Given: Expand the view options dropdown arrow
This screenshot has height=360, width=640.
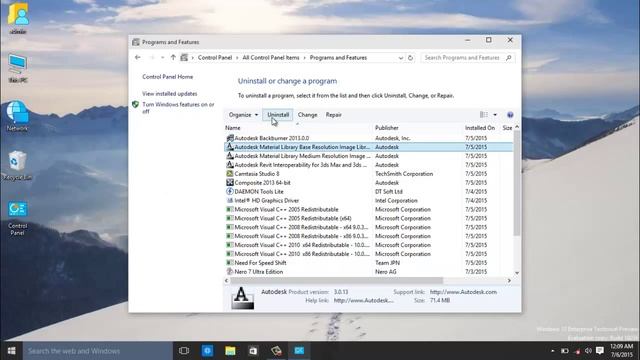Looking at the screenshot, I should click(x=495, y=115).
